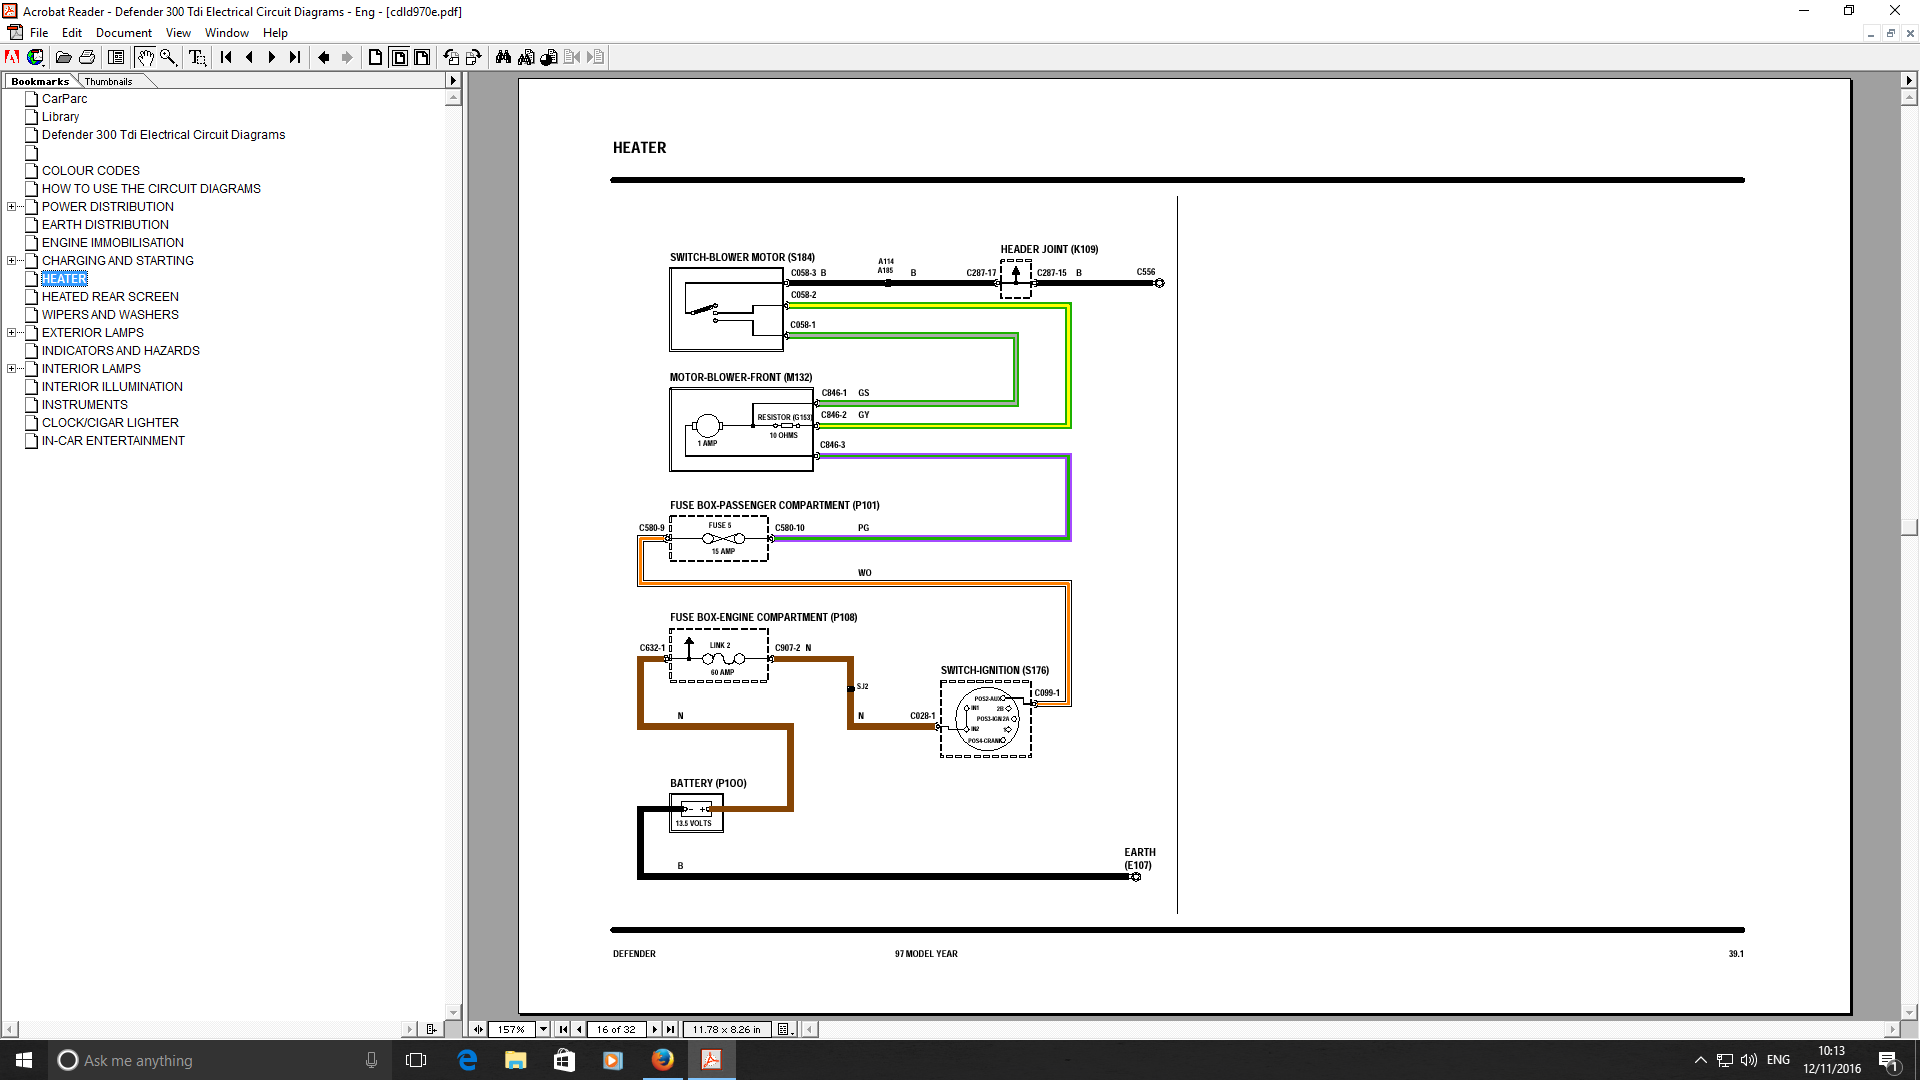Expand the INTERIOR LAMPS bookmark
The height and width of the screenshot is (1080, 1920).
tap(11, 369)
